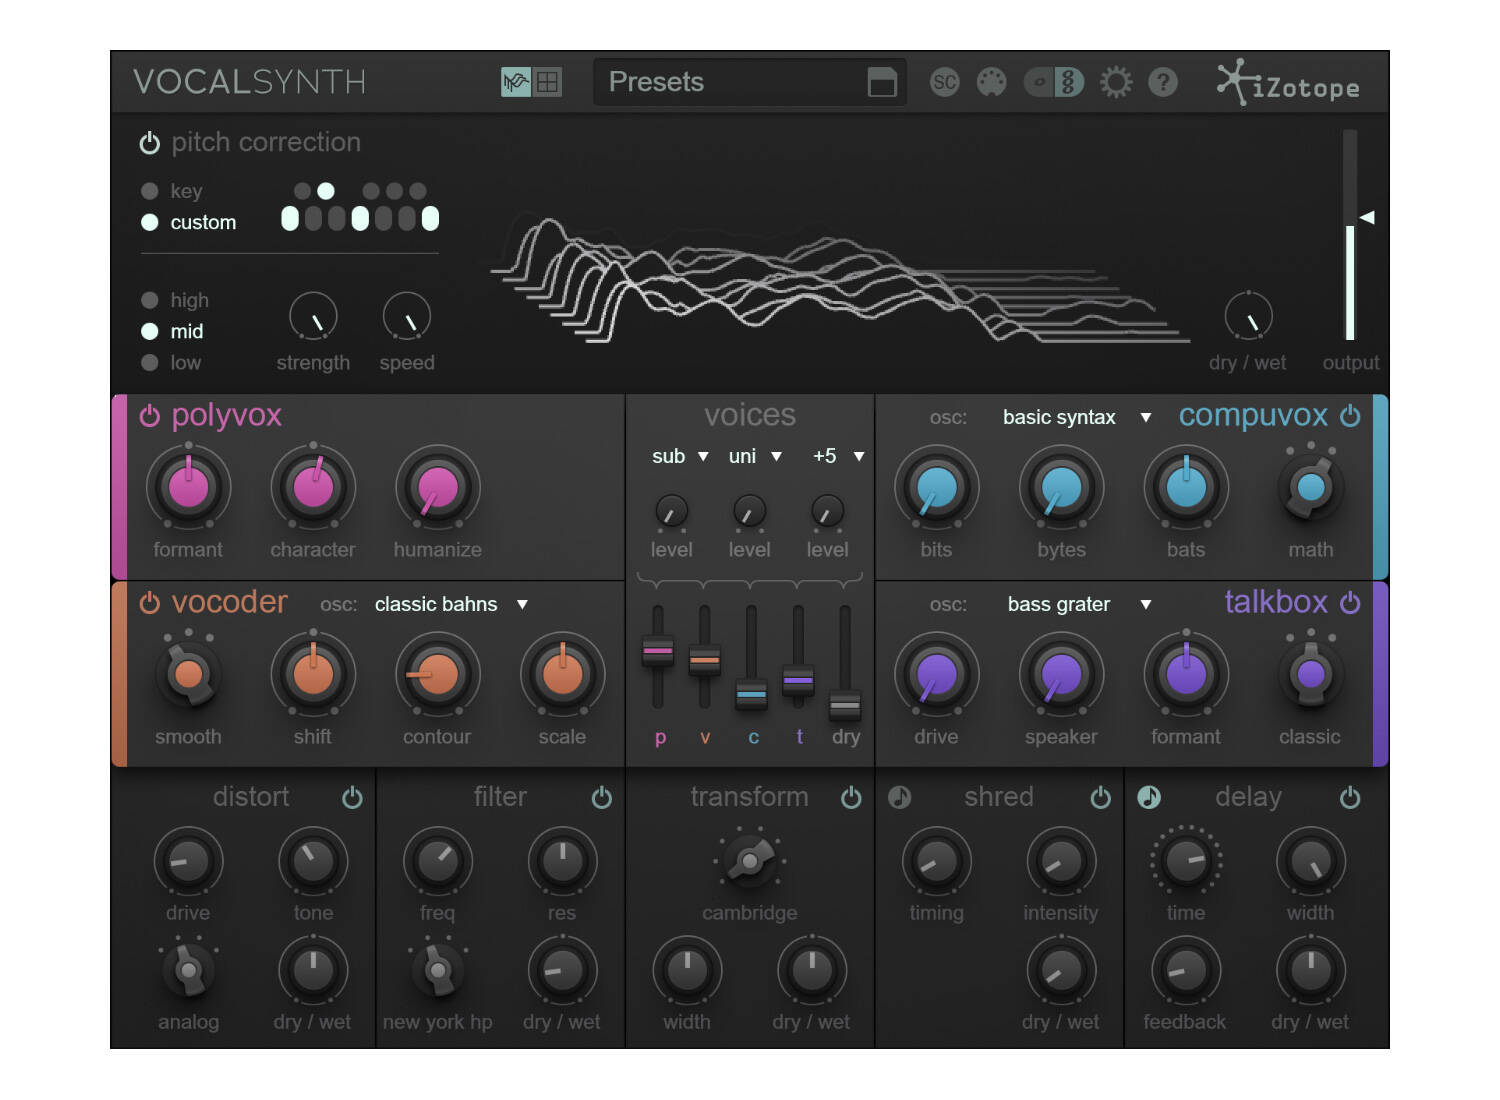Click the global dry / wet knob
Screen dimensions: 1500x1100
(x=1248, y=317)
